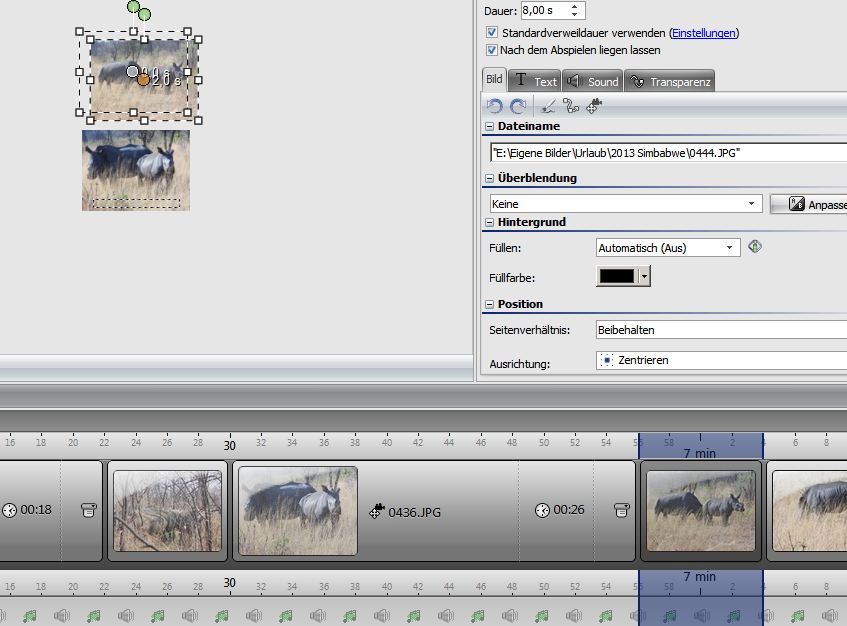The image size is (847, 626).
Task: Switch to the Sound tab
Action: [x=593, y=82]
